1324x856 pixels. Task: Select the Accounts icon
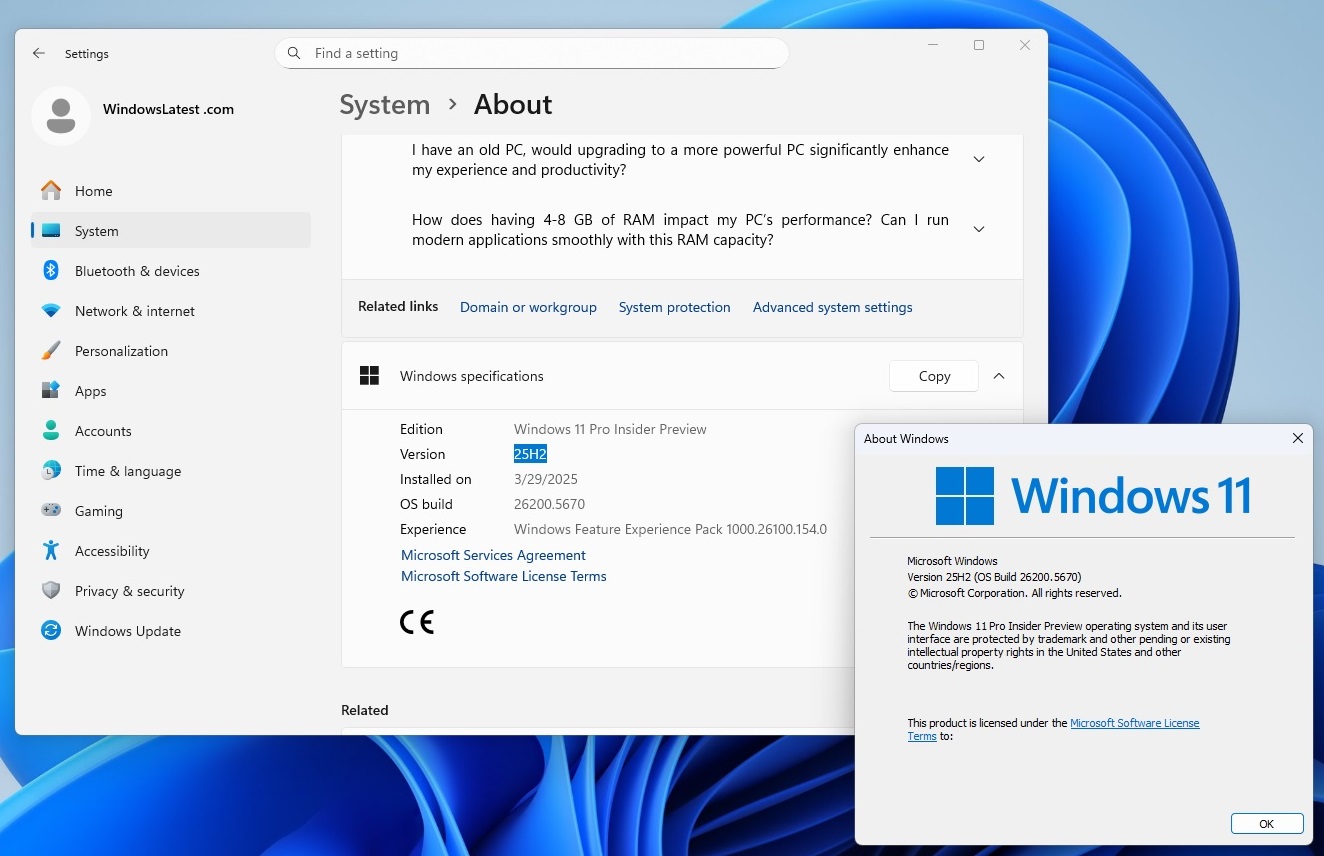click(x=50, y=431)
